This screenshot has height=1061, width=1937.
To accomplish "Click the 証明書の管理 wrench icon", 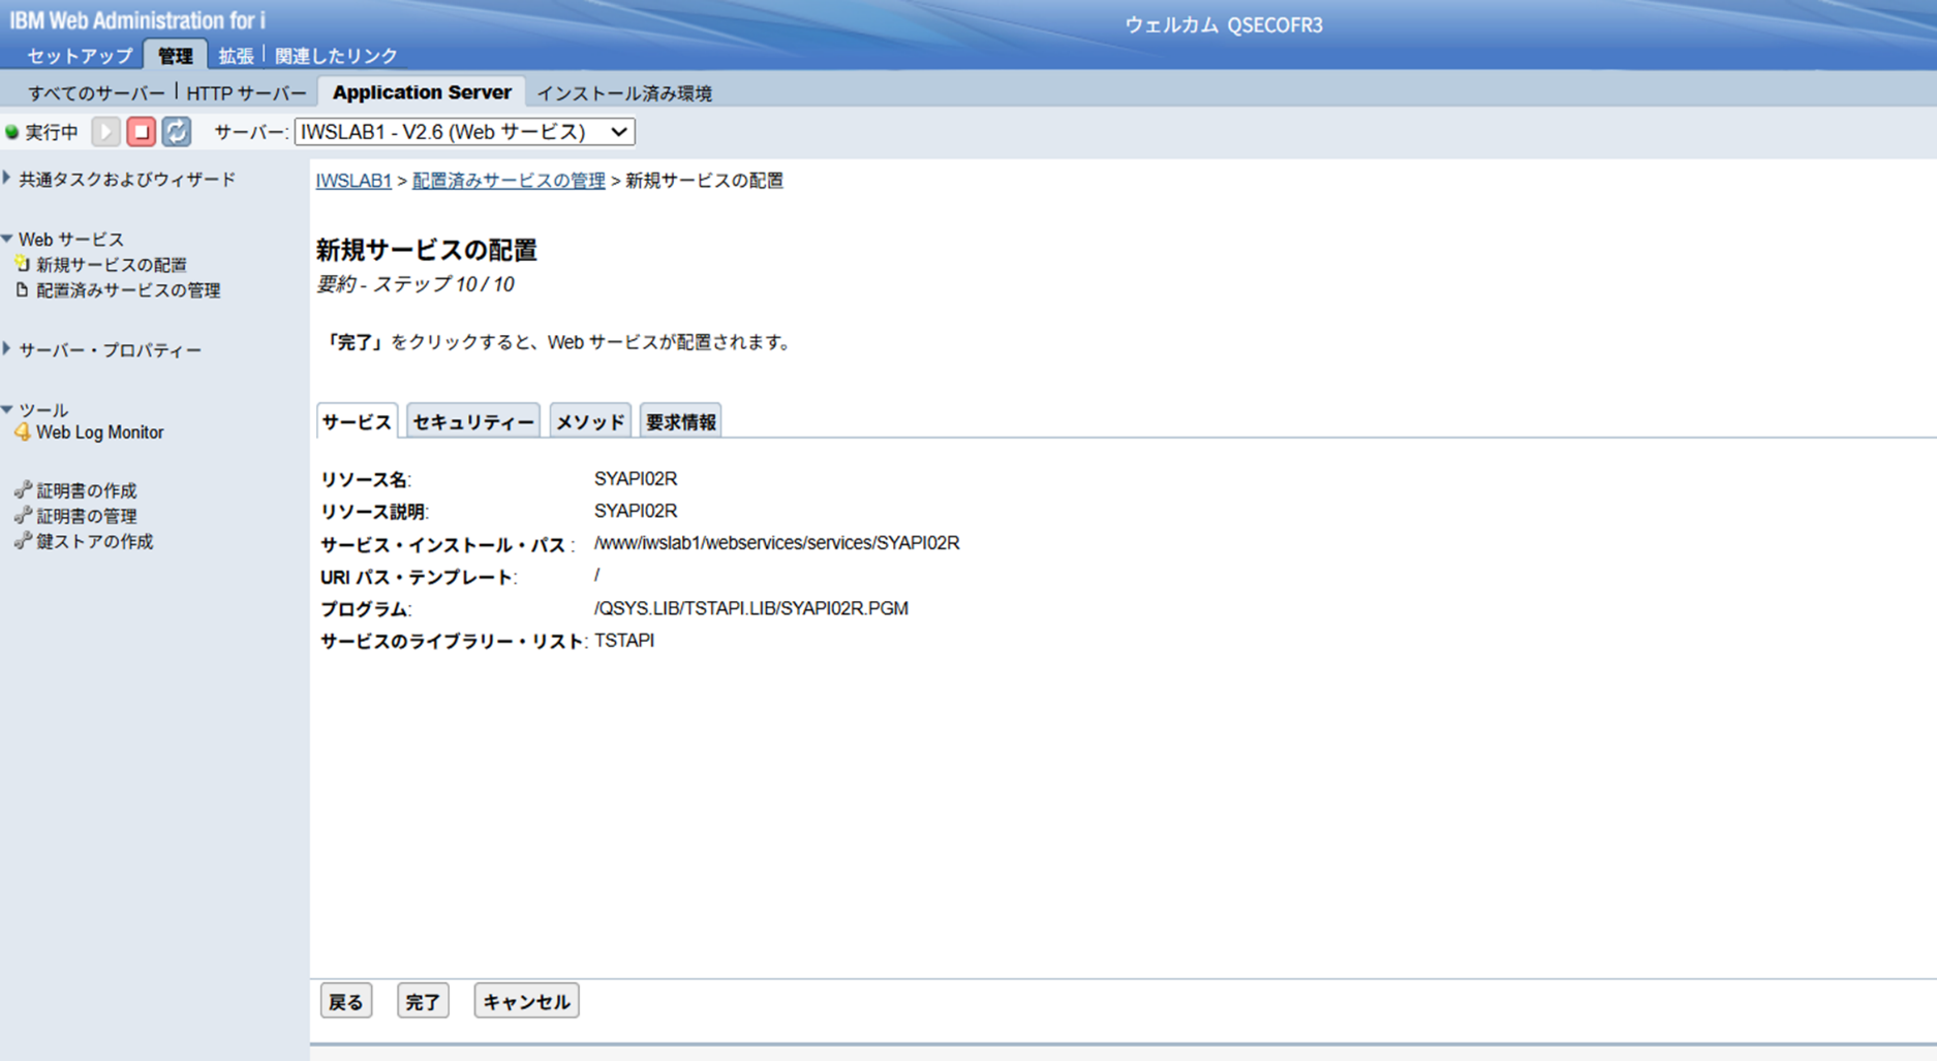I will click(x=22, y=516).
